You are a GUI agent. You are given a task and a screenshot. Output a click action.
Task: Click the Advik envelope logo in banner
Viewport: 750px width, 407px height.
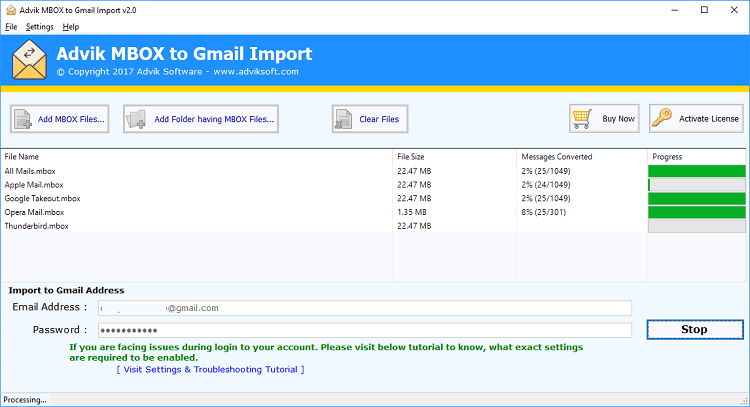click(x=30, y=60)
